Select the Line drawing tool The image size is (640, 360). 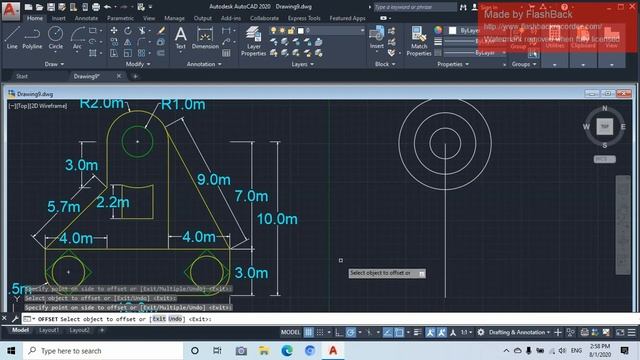pyautogui.click(x=12, y=38)
